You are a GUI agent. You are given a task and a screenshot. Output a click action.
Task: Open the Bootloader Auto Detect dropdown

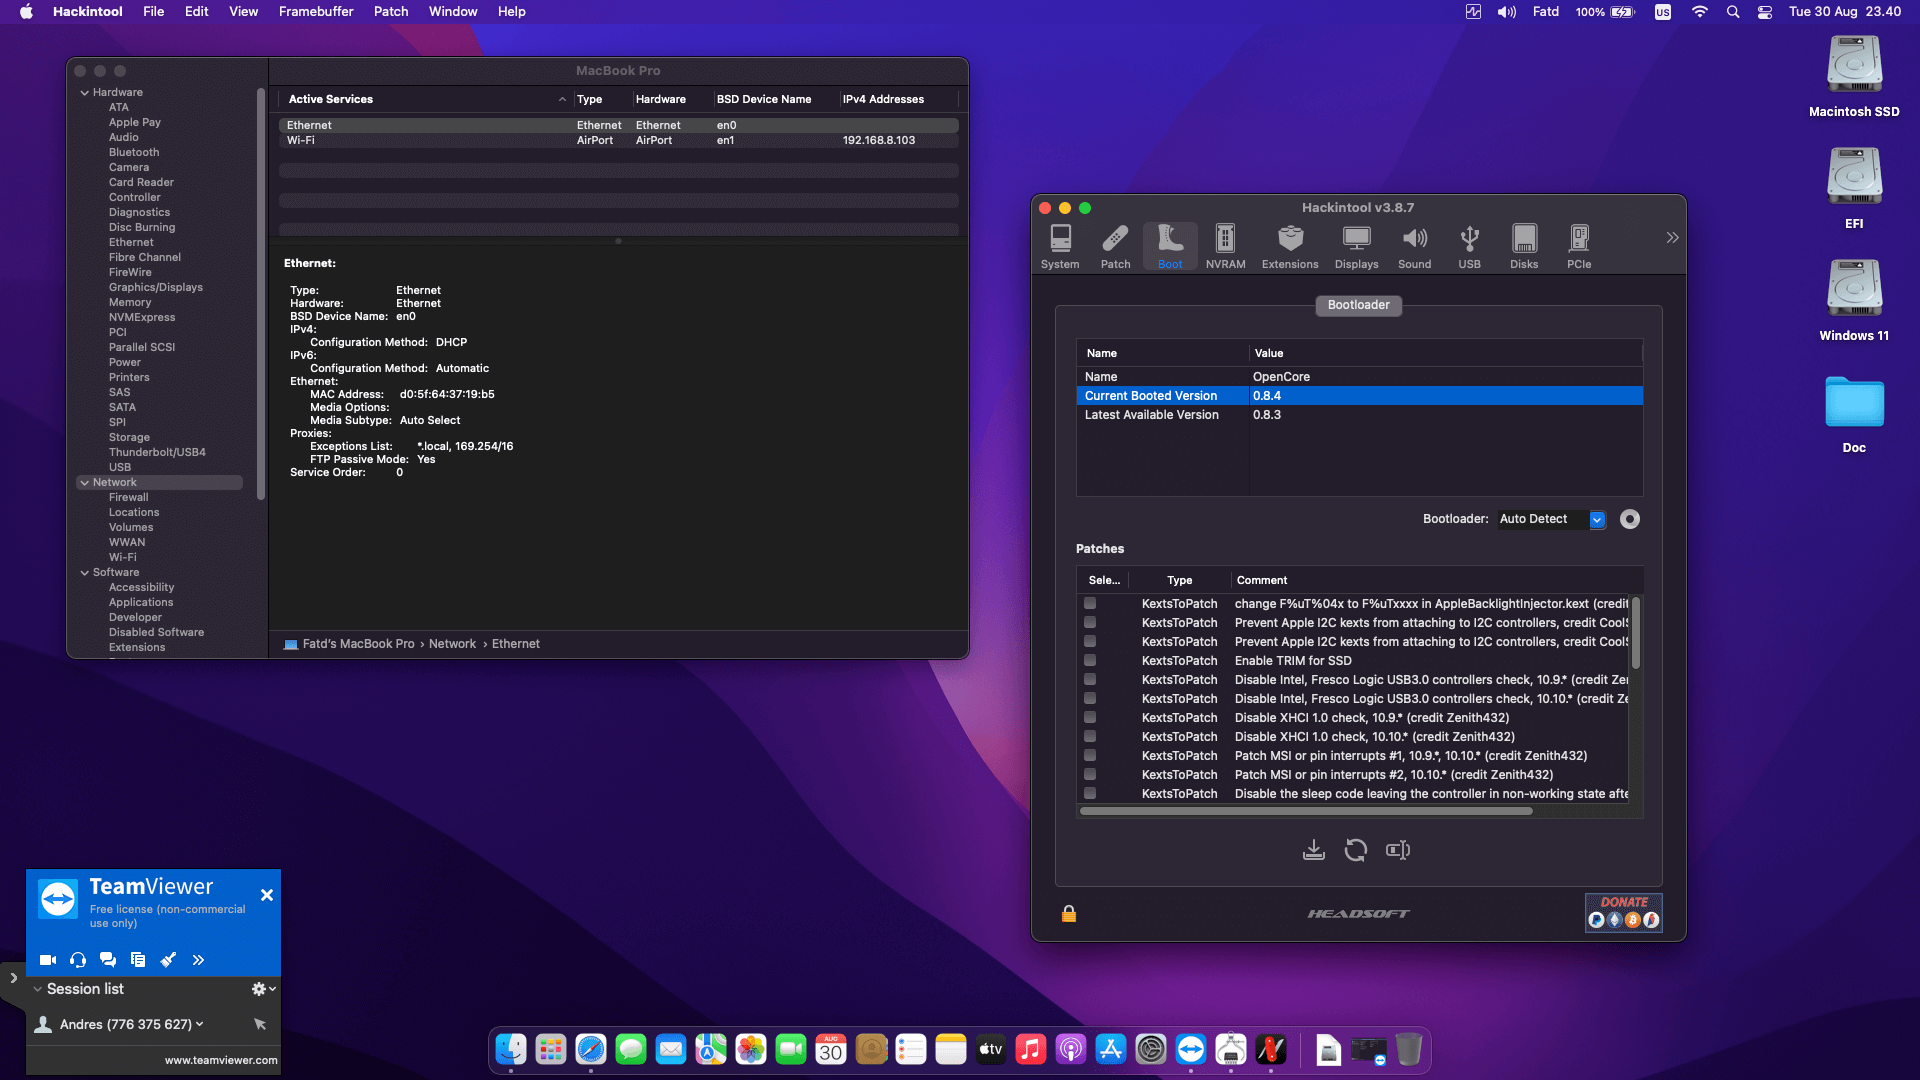coord(1597,519)
